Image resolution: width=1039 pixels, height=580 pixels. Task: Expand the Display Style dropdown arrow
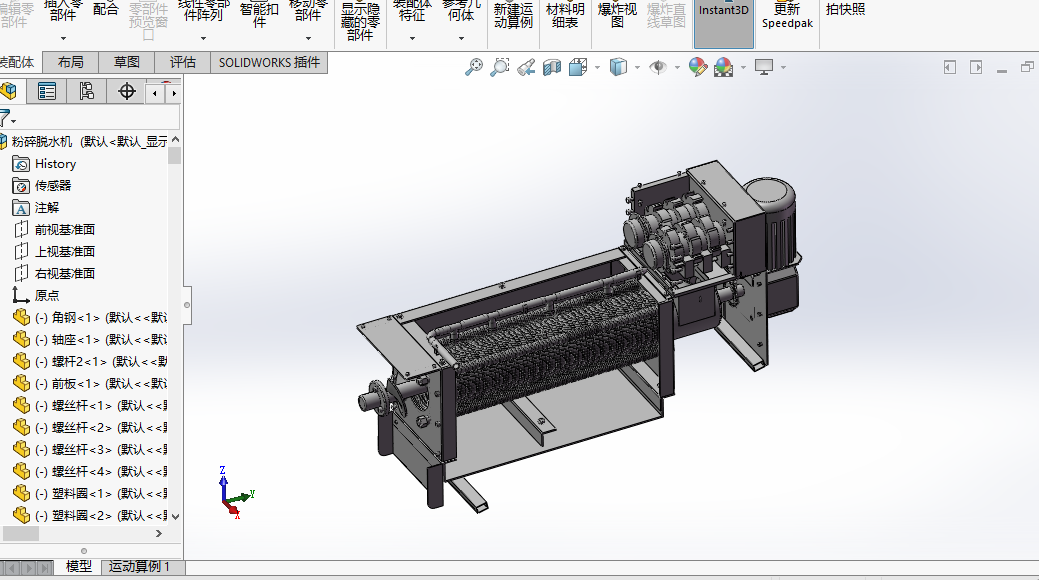point(638,68)
